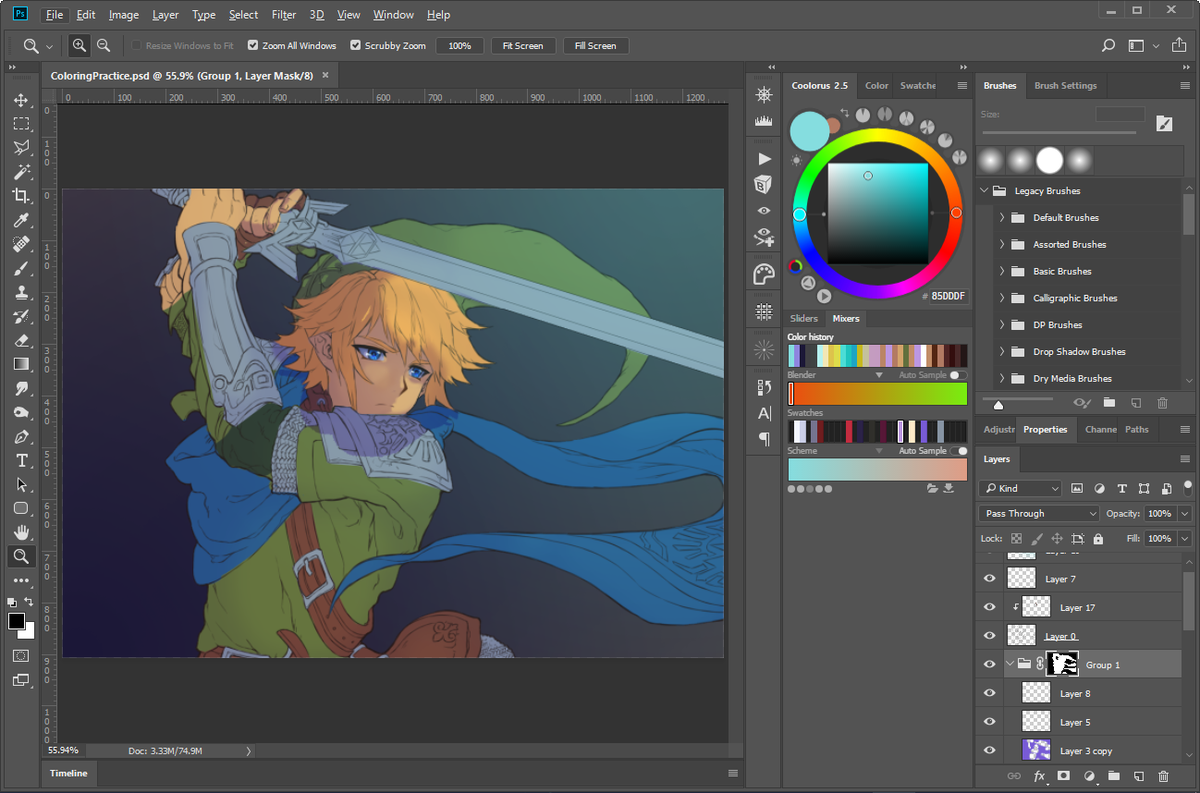Open the Filter menu
This screenshot has width=1200, height=793.
tap(284, 15)
